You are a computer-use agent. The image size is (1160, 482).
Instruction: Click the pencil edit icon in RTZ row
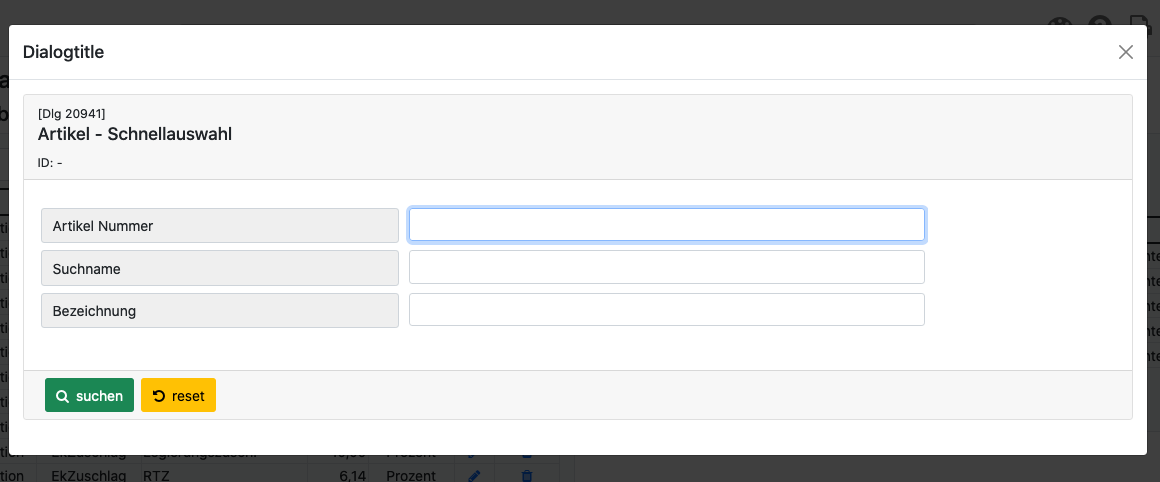tap(474, 476)
